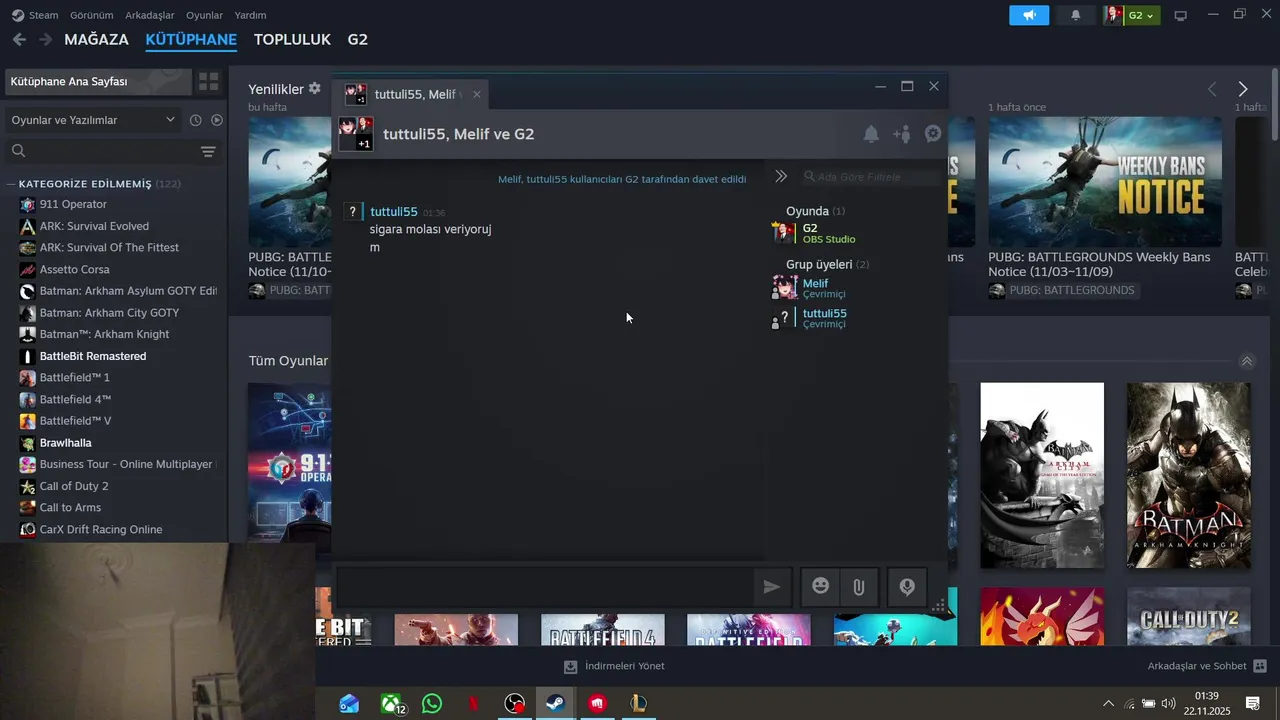Open 'Oyunlar ve Yazılımlar' filter dropdown

pyautogui.click(x=94, y=120)
